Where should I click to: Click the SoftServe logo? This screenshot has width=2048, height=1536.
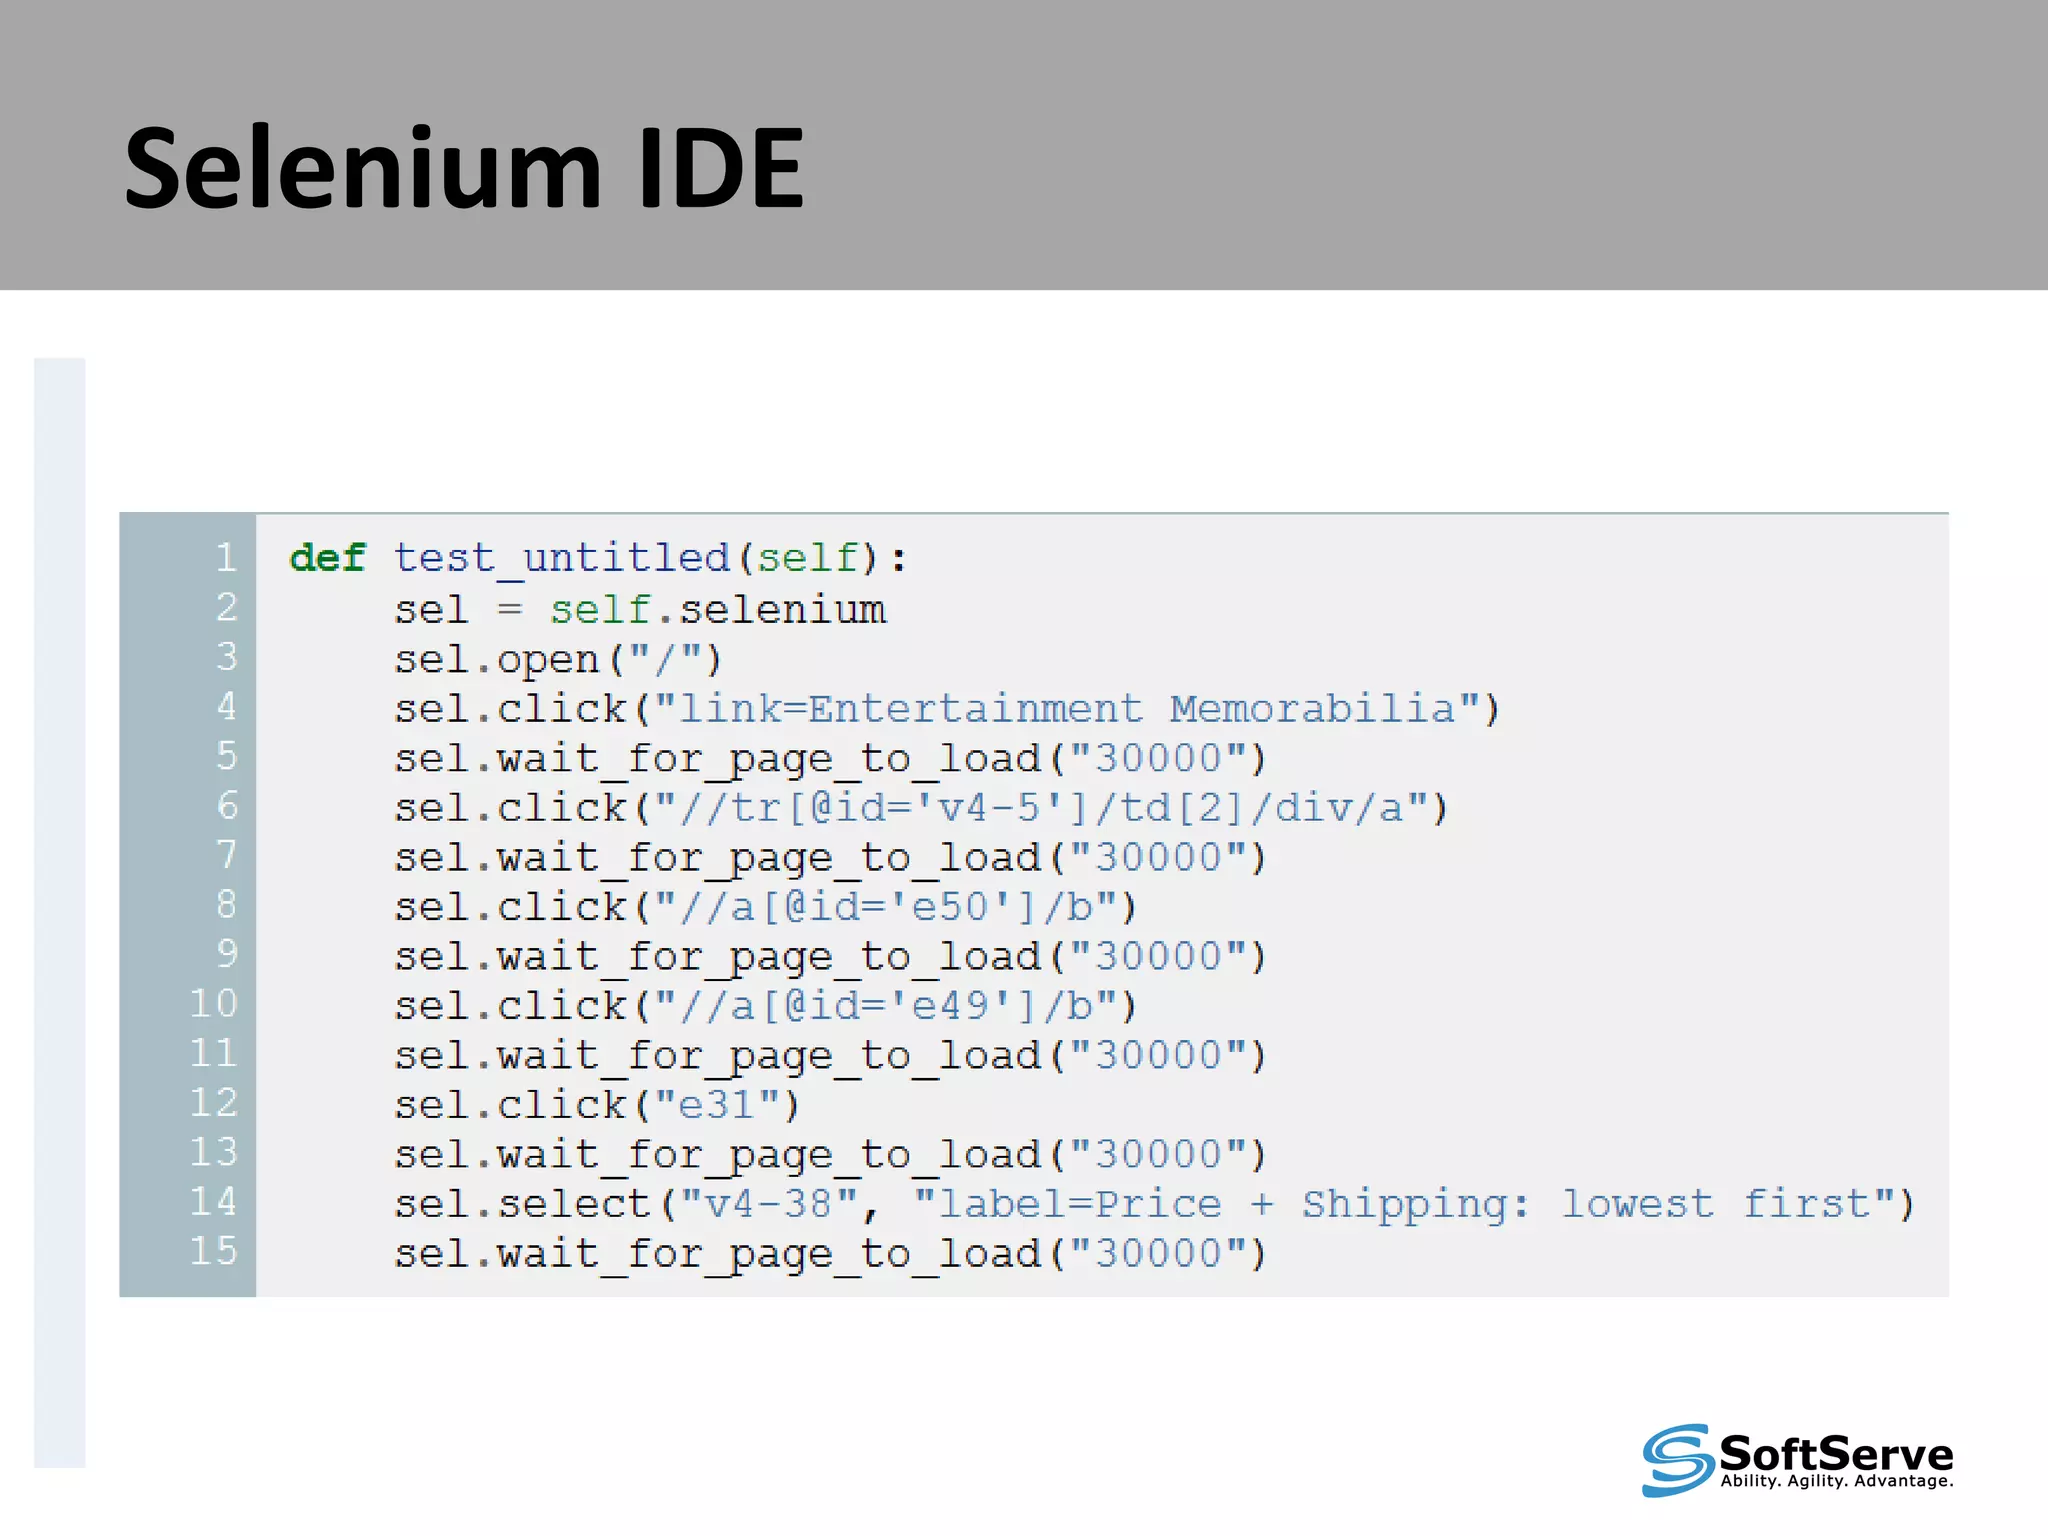click(1797, 1460)
